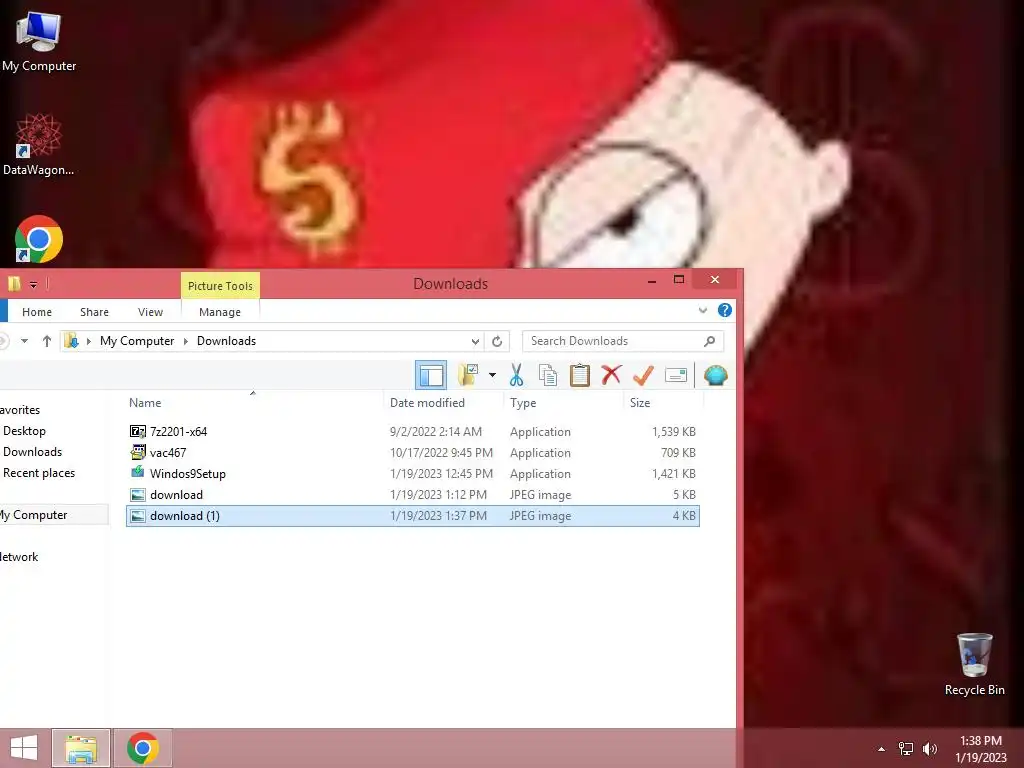Open Recent places in the navigation pane

tap(39, 473)
